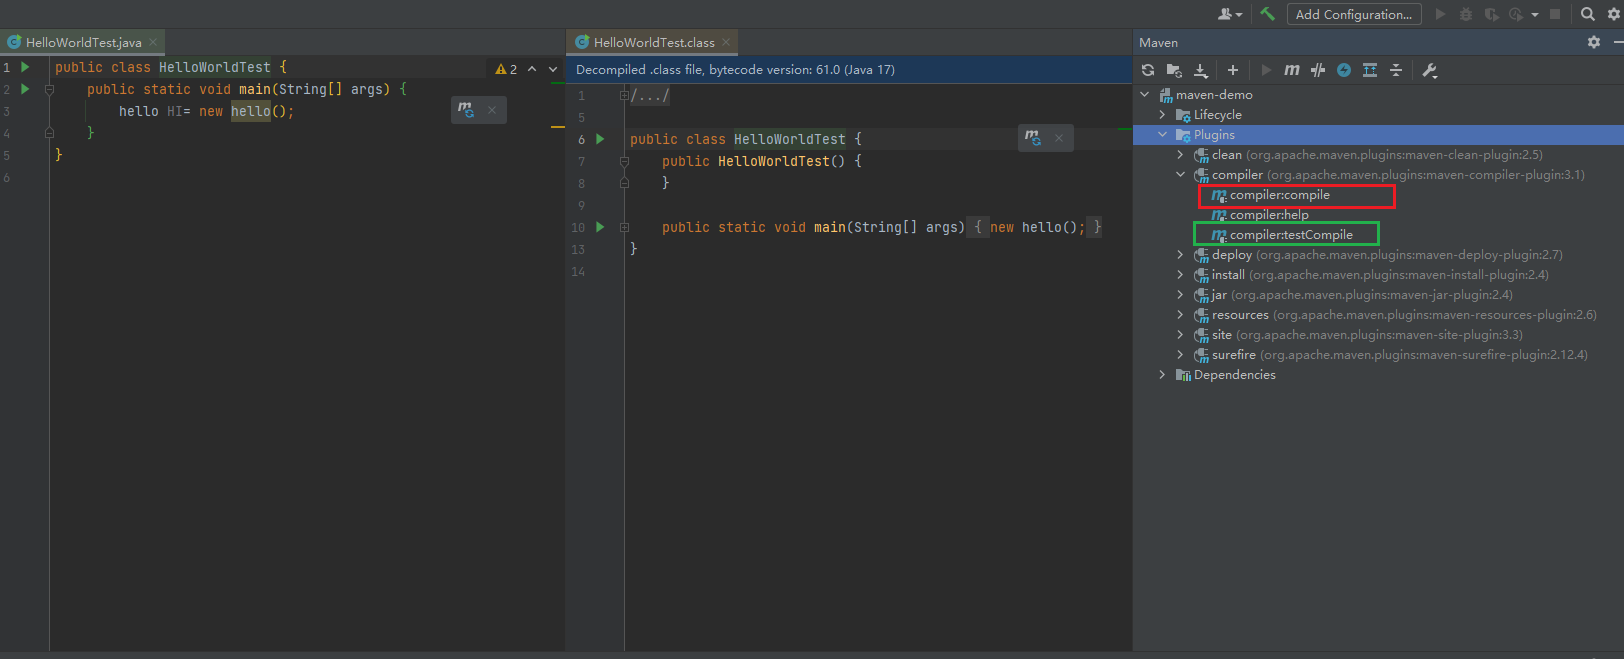Run class from line 1 gutter arrow in java editor
This screenshot has width=1624, height=659.
(26, 67)
